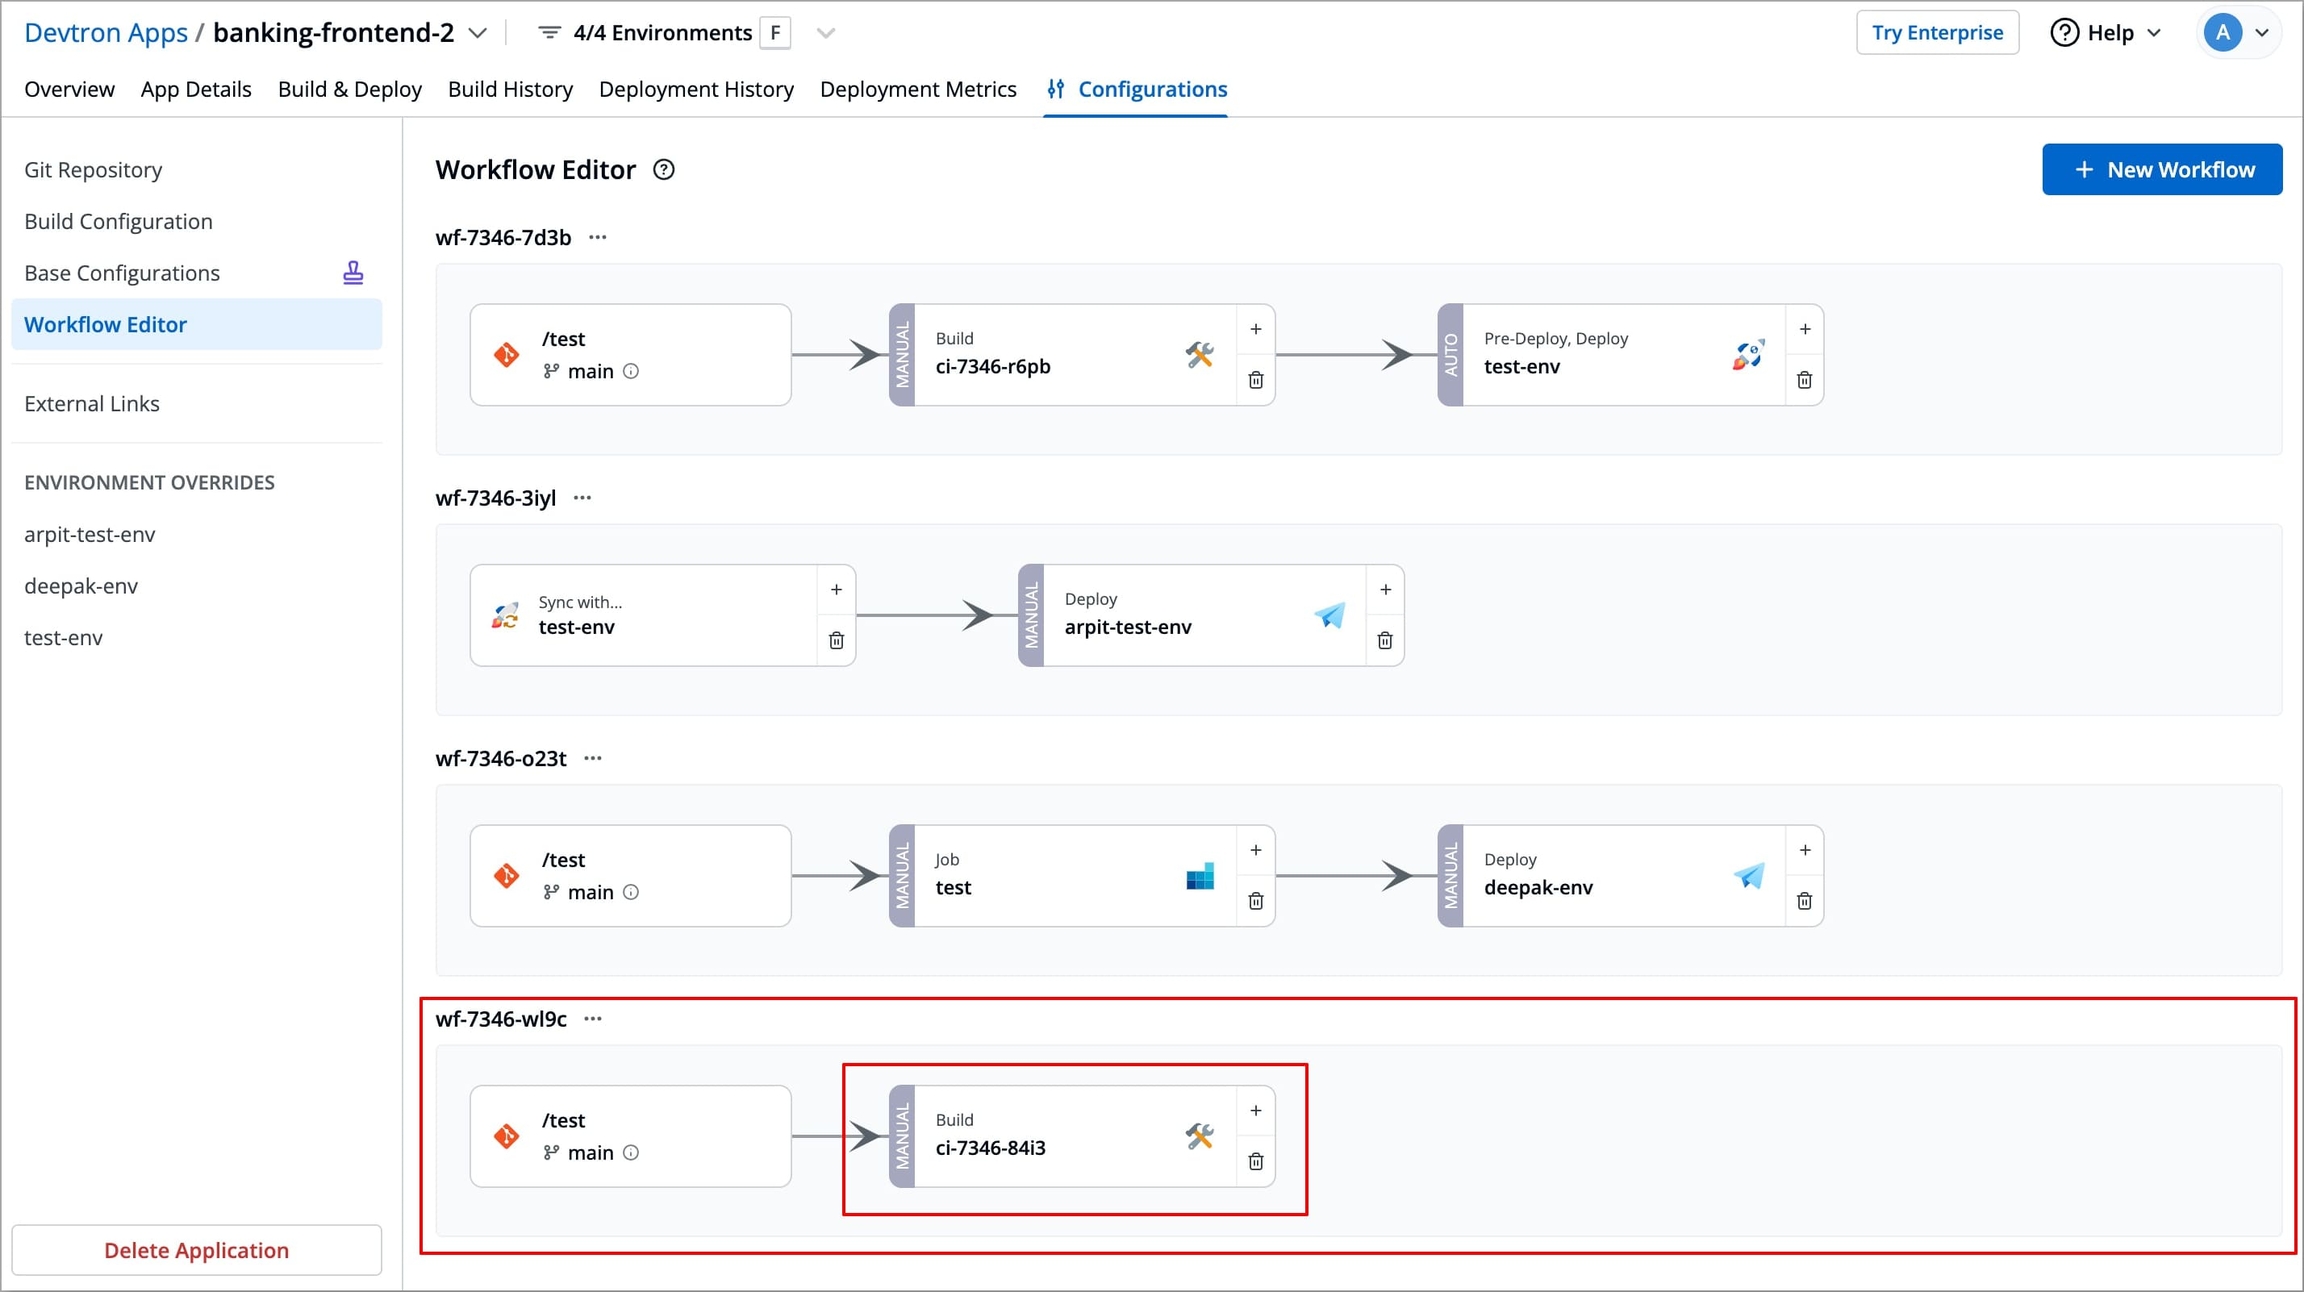Delete the ci-7346-r6pb build pipeline
Screen dimensions: 2304x1292
click(x=1255, y=380)
